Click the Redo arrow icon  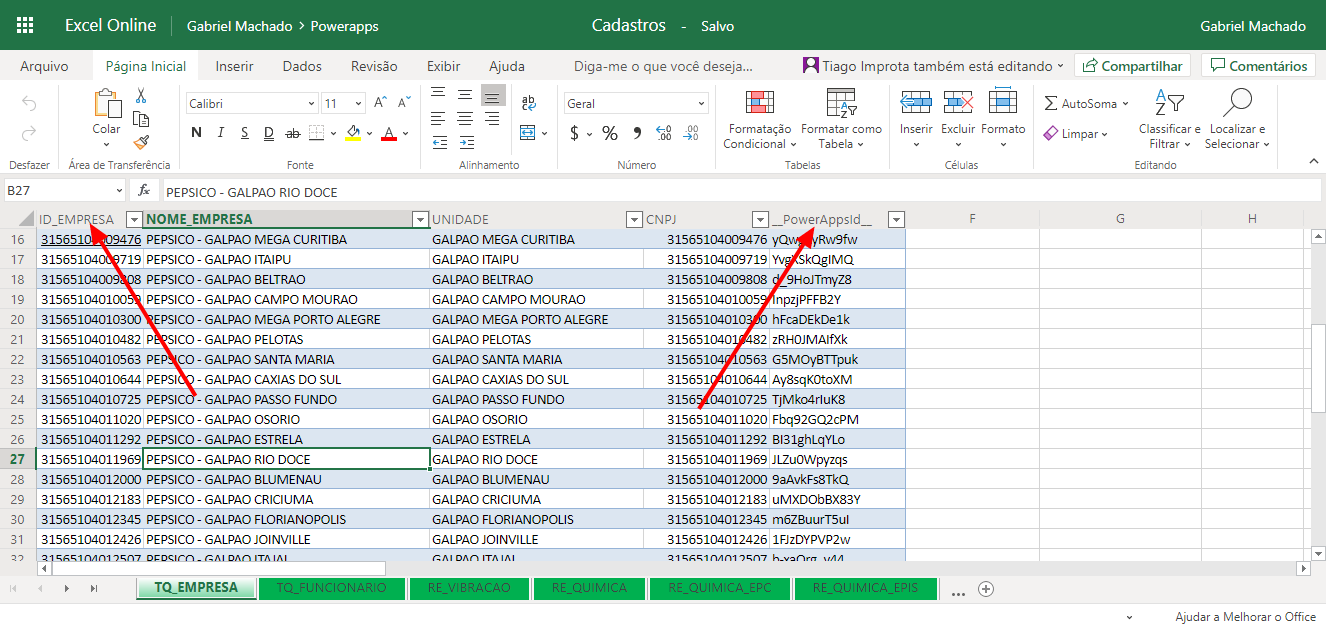click(x=29, y=133)
